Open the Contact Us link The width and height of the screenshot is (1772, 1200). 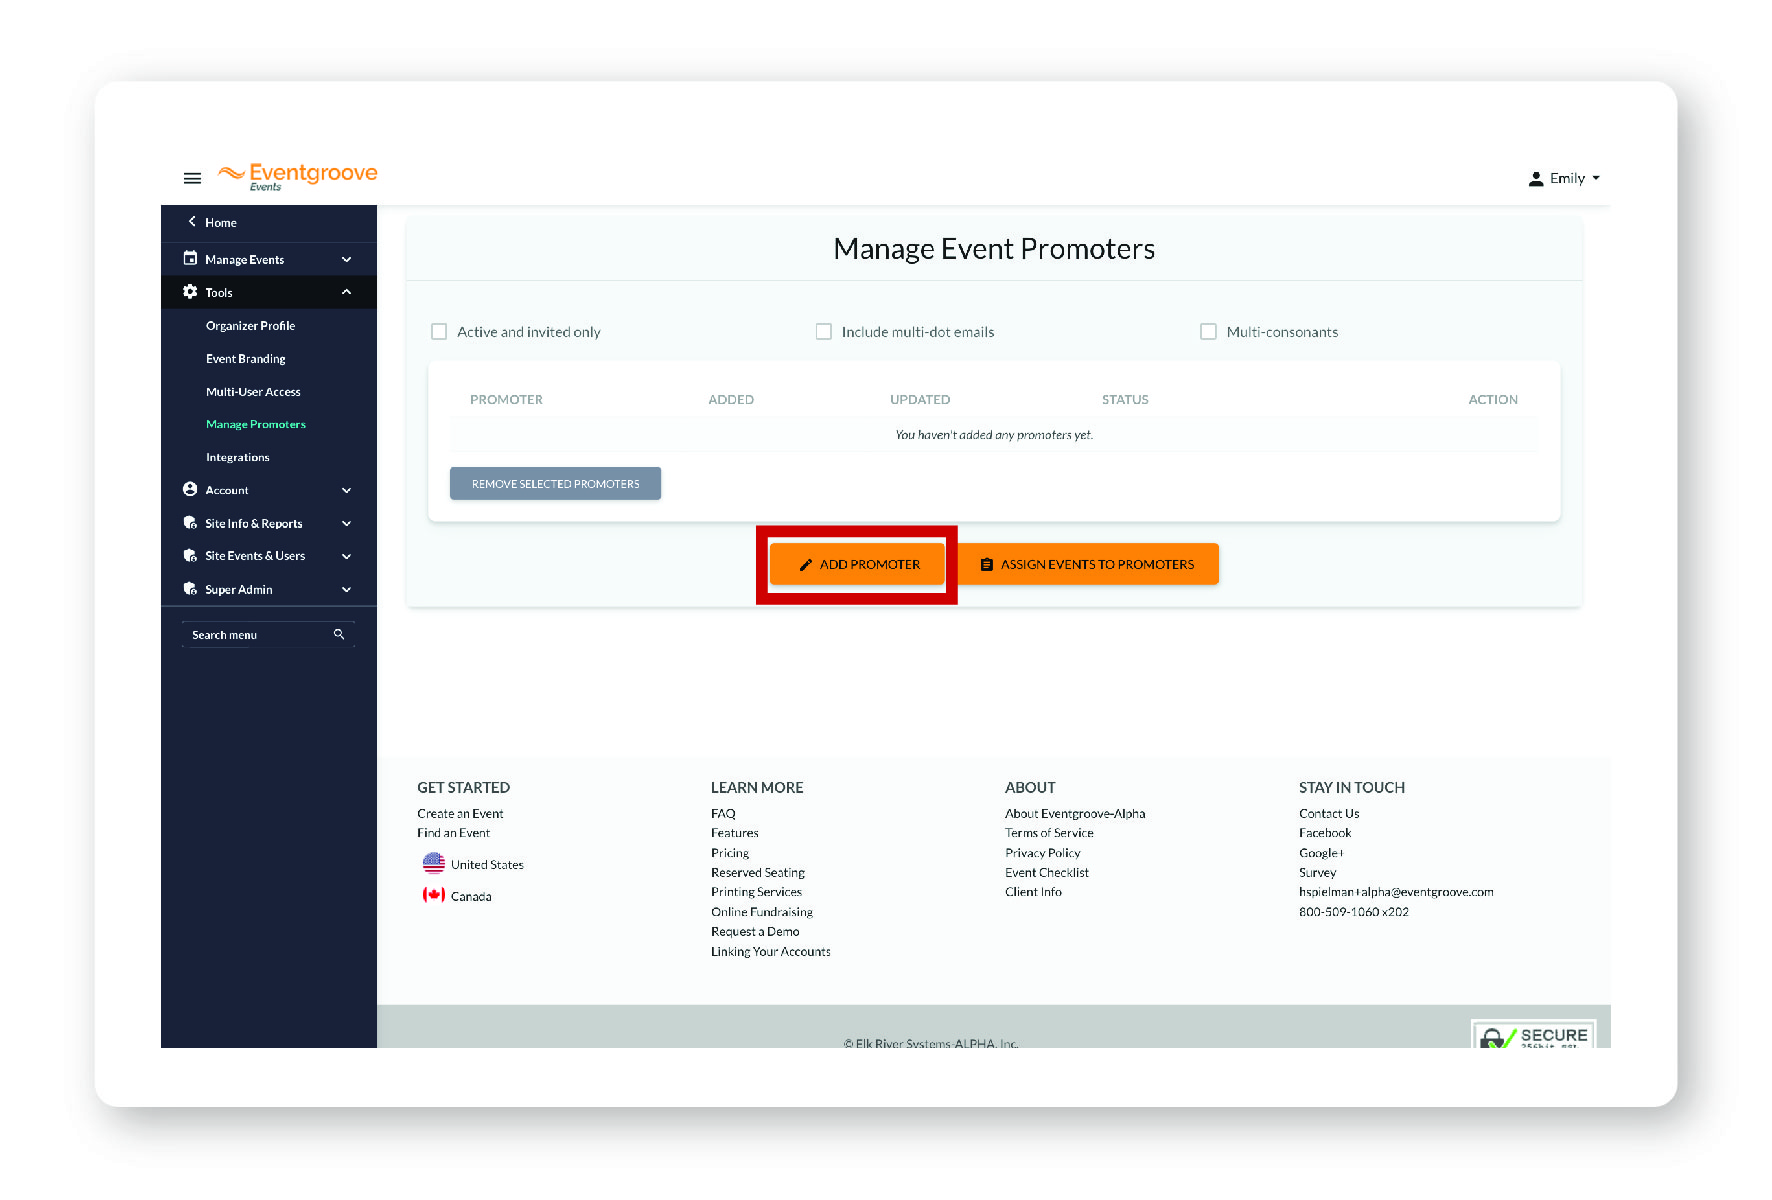pos(1329,814)
